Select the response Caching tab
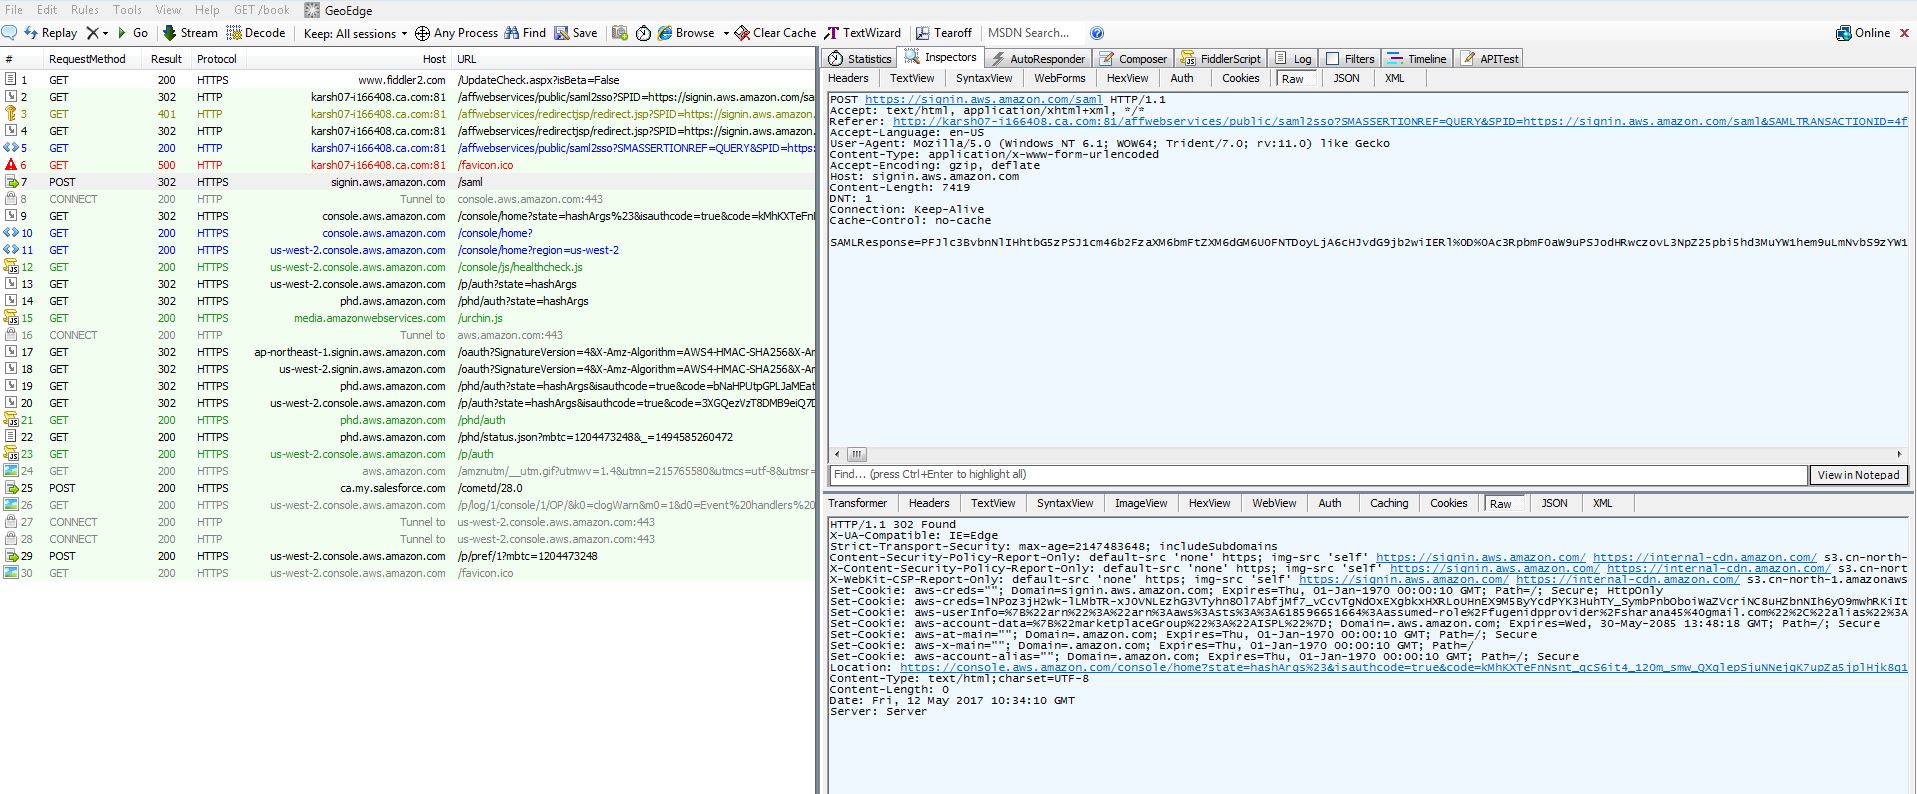1917x794 pixels. click(x=1389, y=503)
